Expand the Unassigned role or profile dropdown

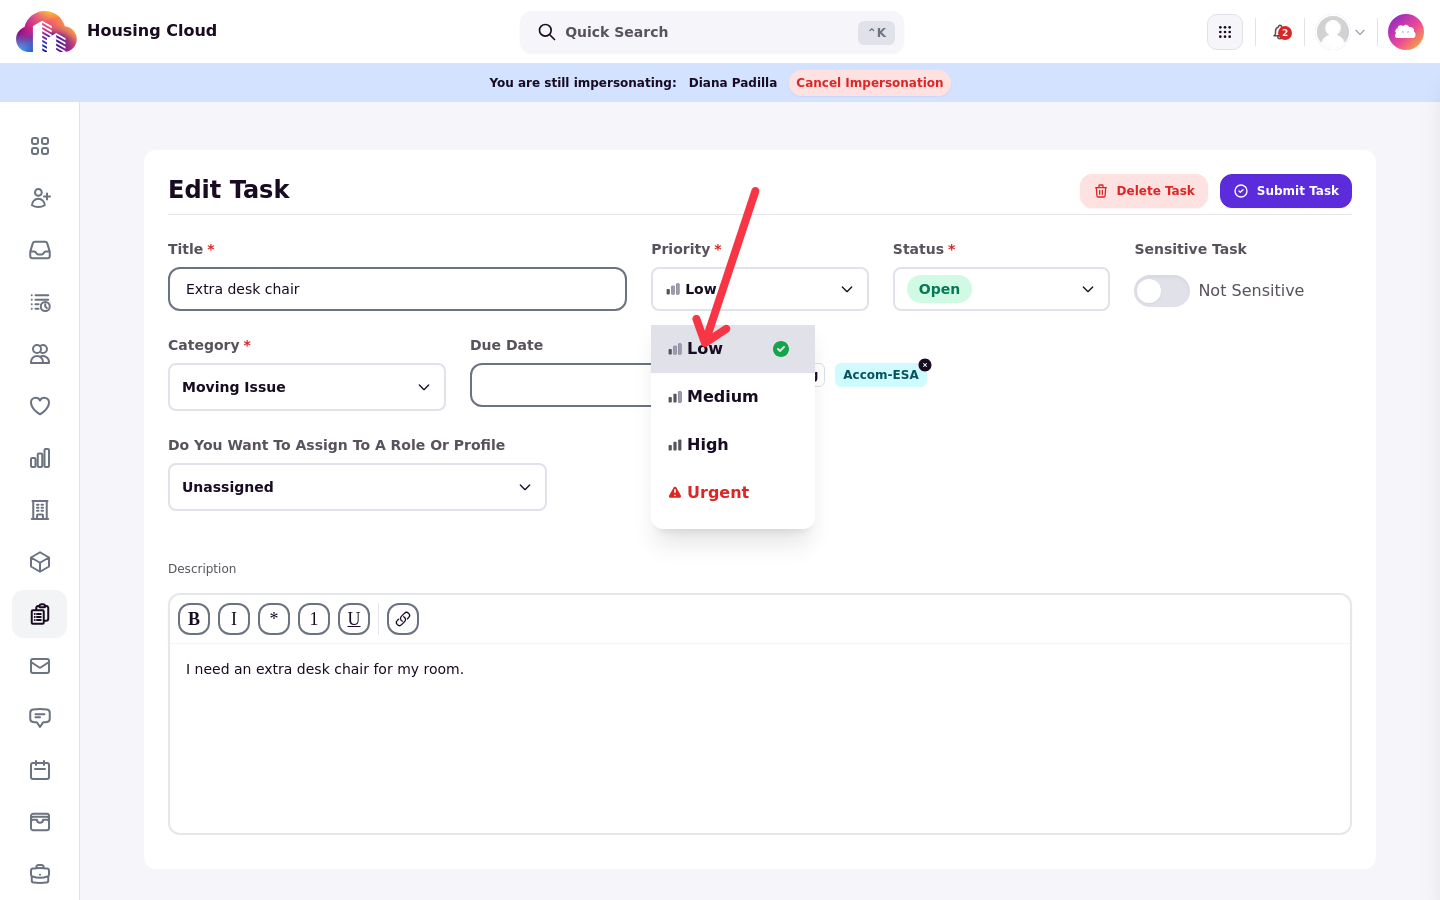357,487
